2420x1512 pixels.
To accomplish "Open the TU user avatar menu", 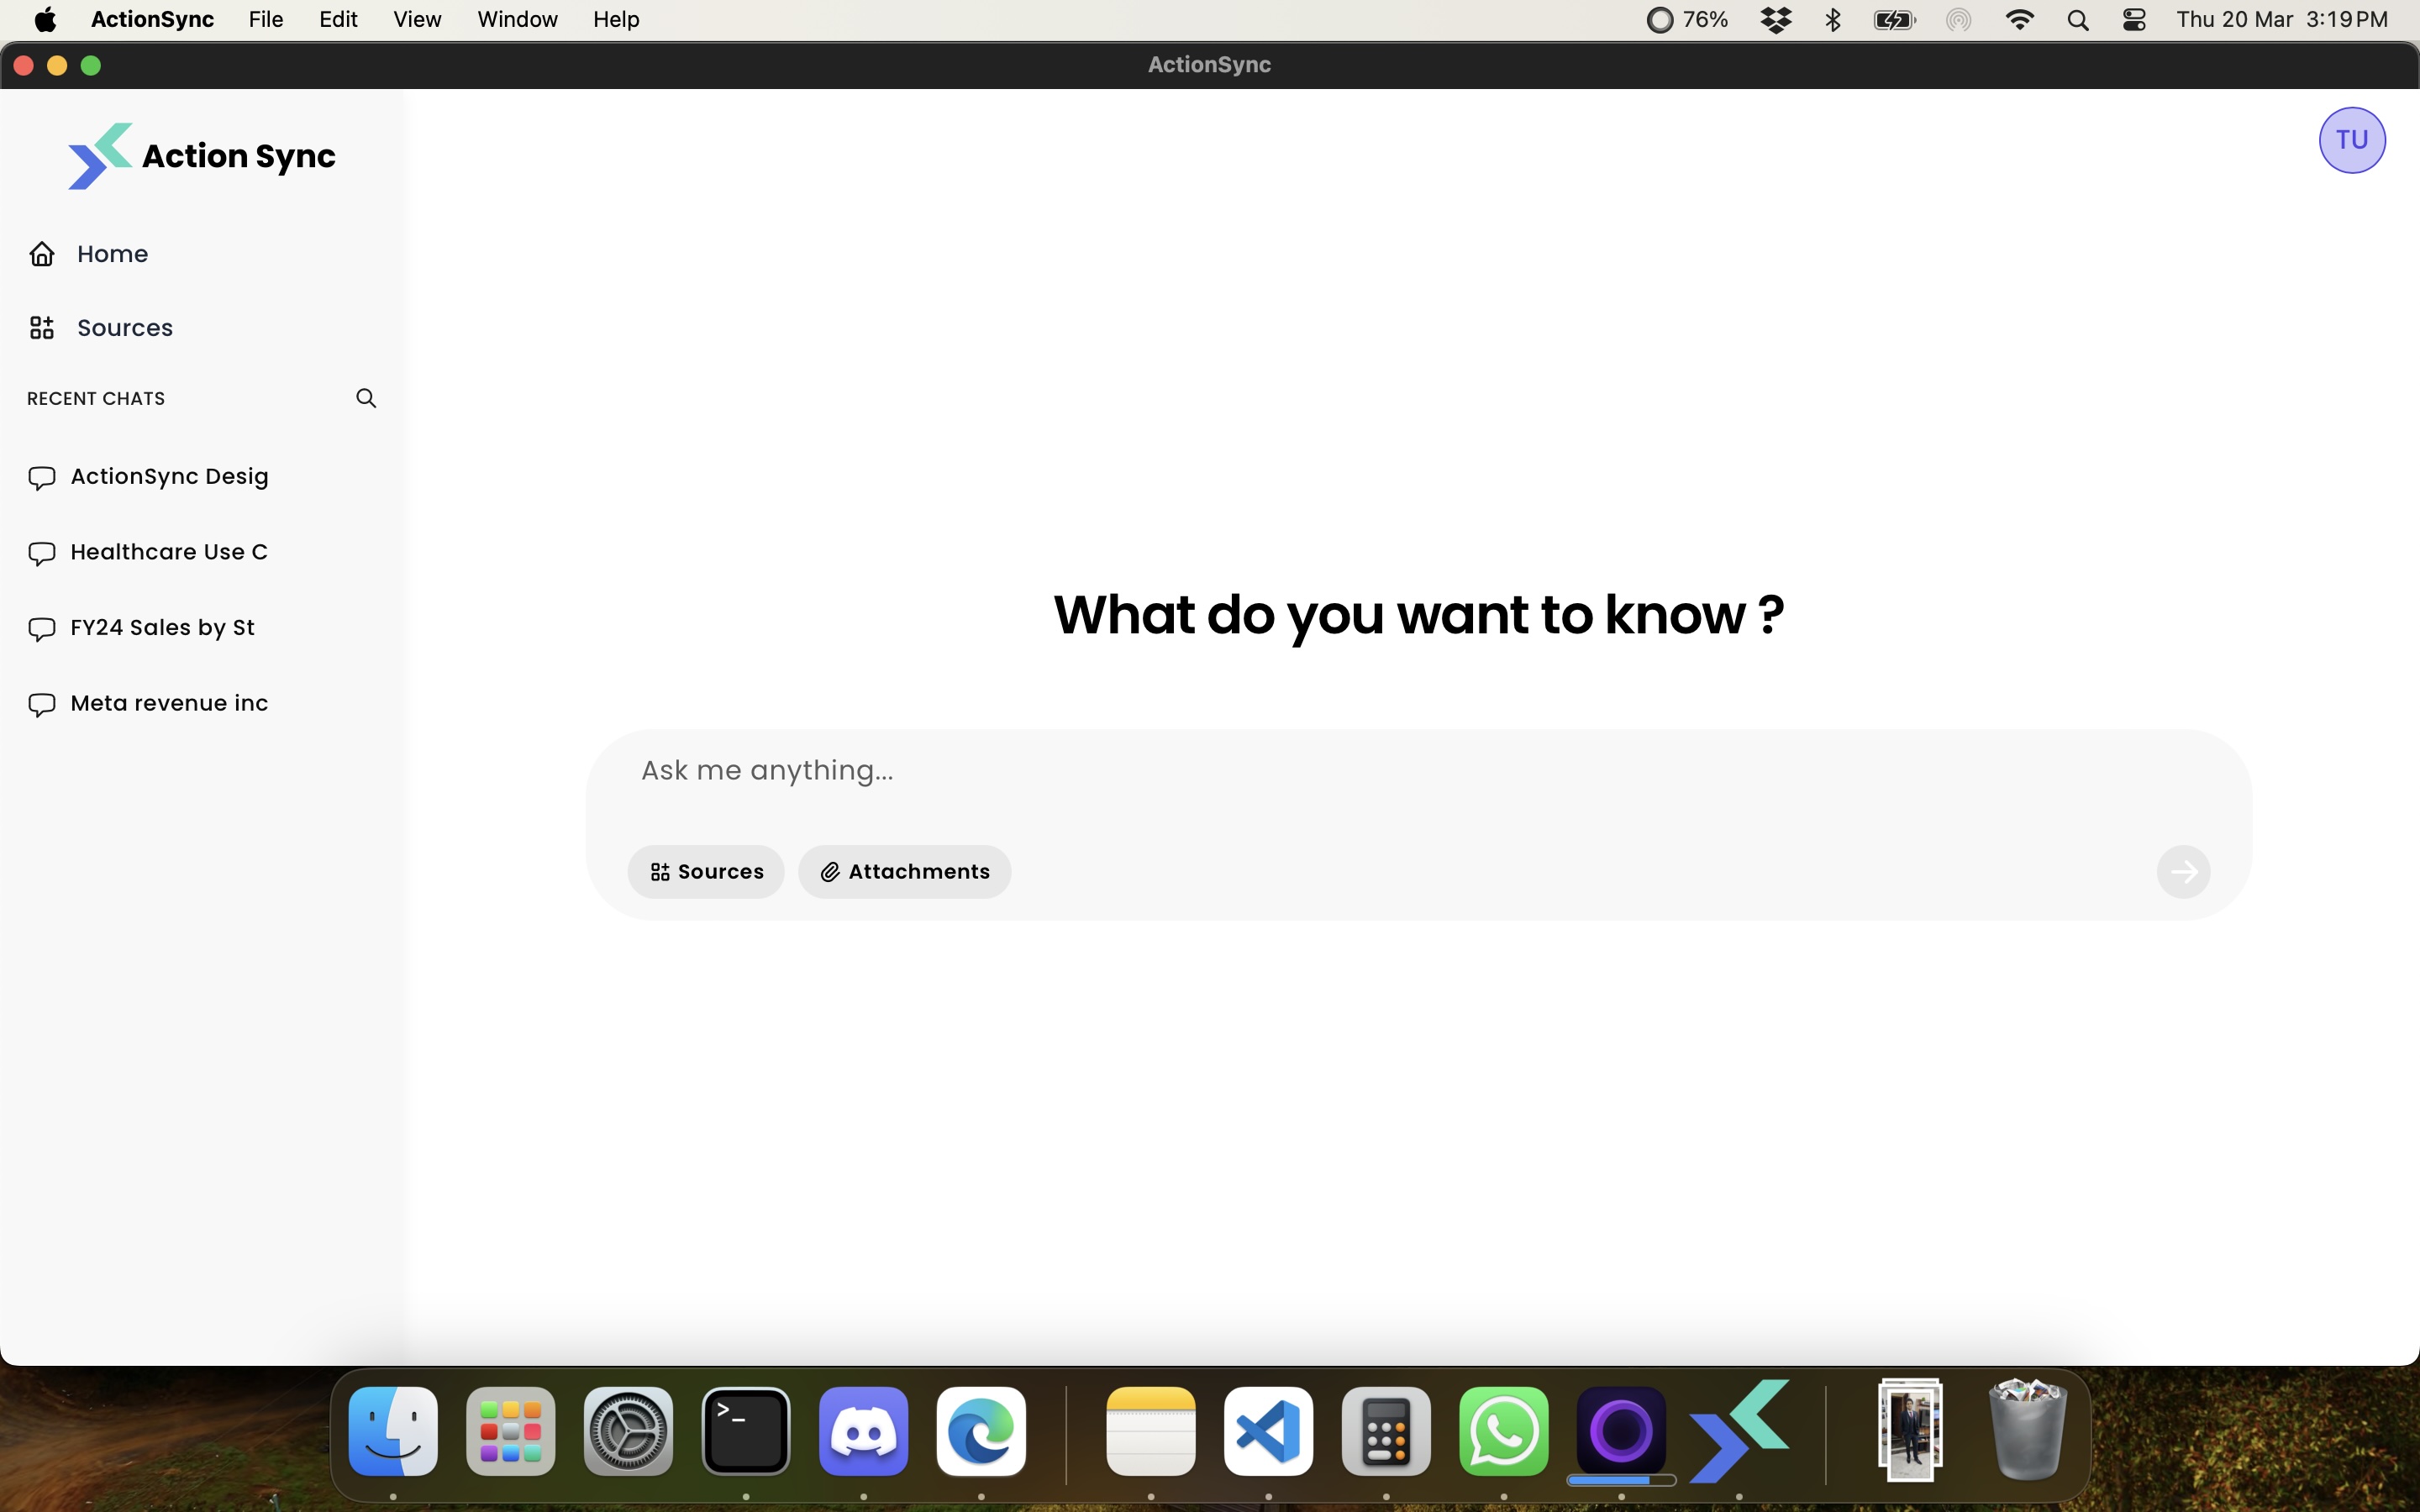I will coord(2351,140).
